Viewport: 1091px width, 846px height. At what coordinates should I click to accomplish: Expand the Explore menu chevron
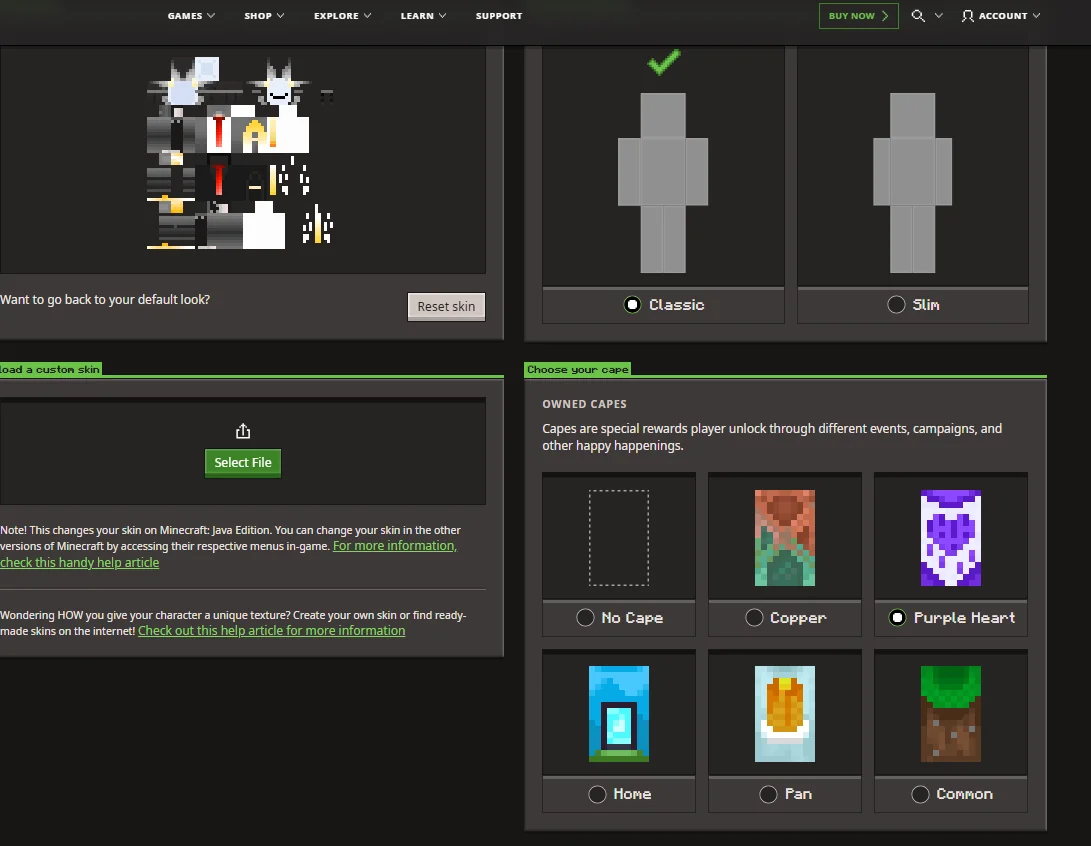367,15
